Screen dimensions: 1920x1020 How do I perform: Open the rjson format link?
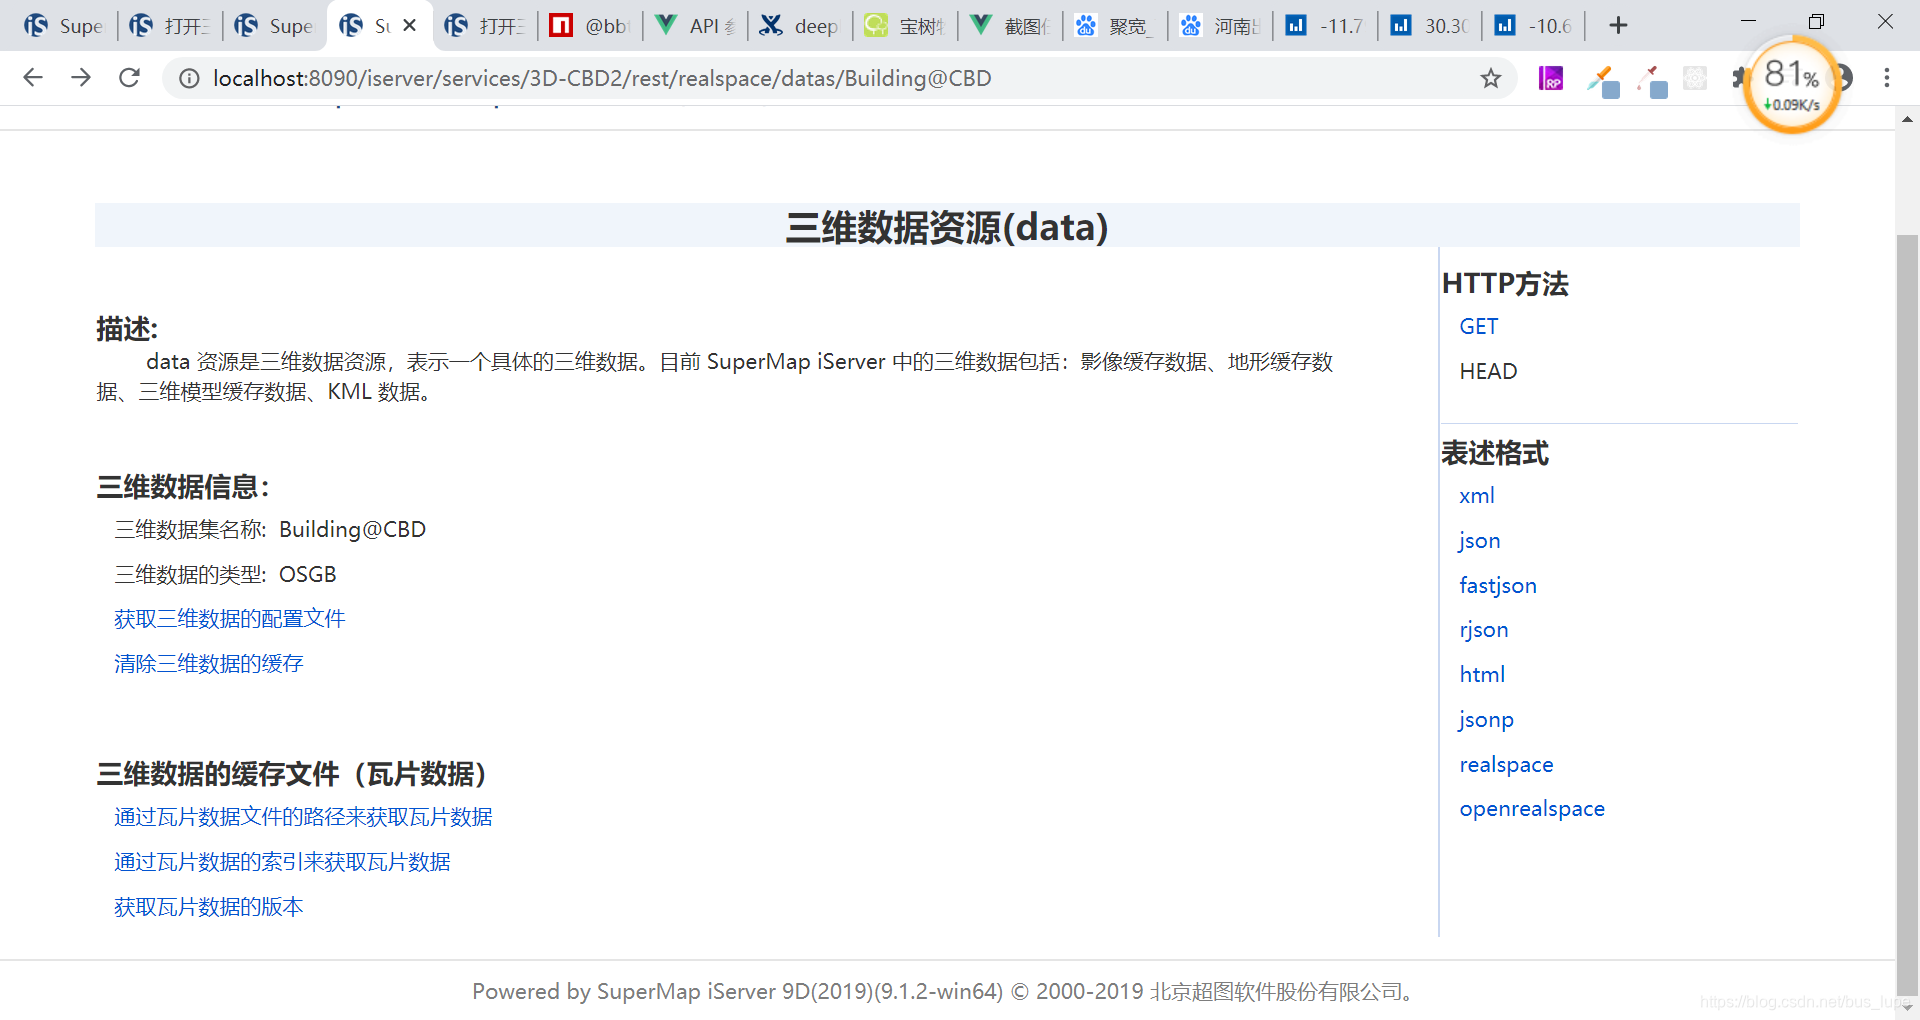(x=1483, y=630)
